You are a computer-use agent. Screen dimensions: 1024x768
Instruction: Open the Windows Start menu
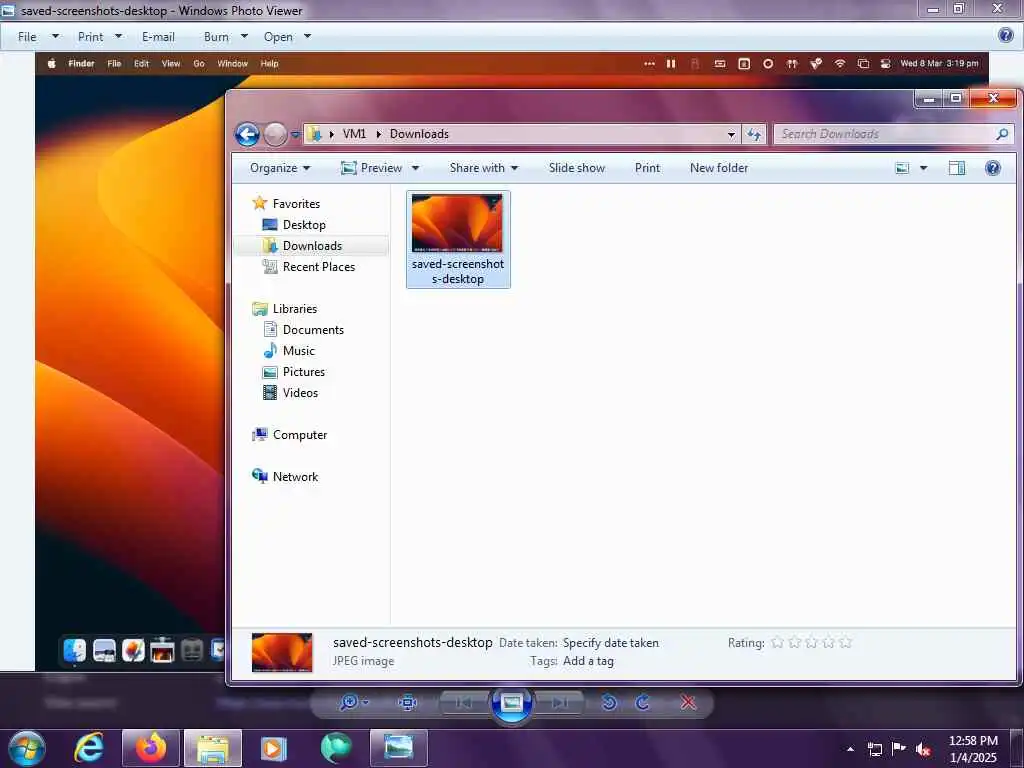[27, 748]
